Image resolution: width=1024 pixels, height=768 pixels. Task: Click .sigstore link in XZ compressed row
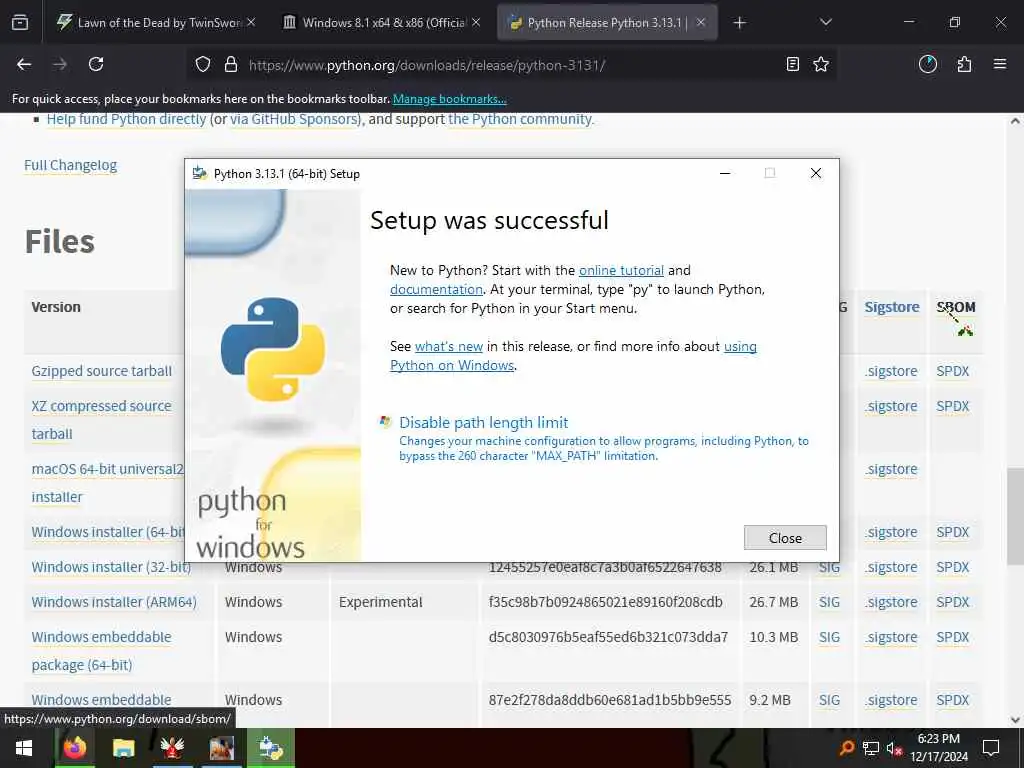891,406
